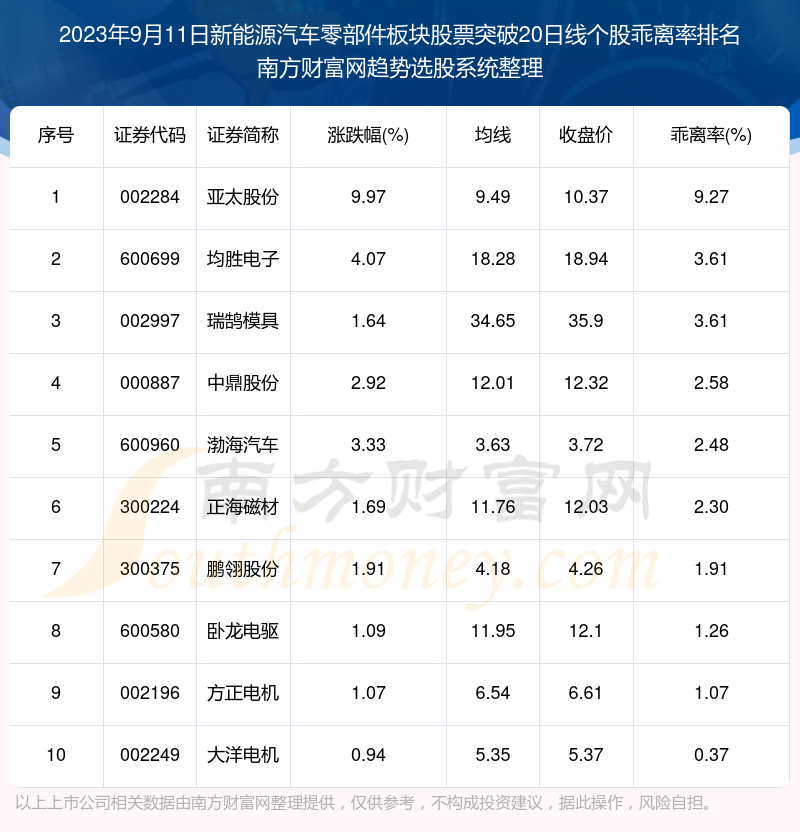Click 中鼎股份 change value 2.92
Image resolution: width=800 pixels, height=832 pixels.
(368, 383)
